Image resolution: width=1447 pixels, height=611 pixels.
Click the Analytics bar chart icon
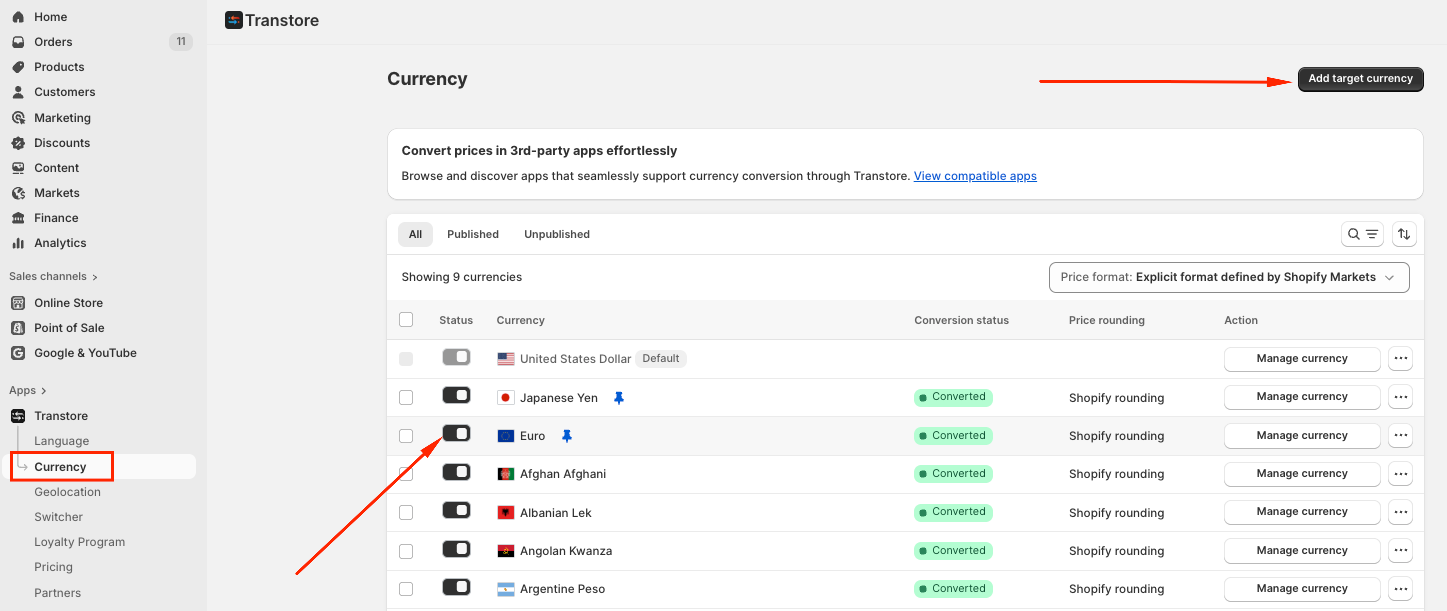(18, 243)
